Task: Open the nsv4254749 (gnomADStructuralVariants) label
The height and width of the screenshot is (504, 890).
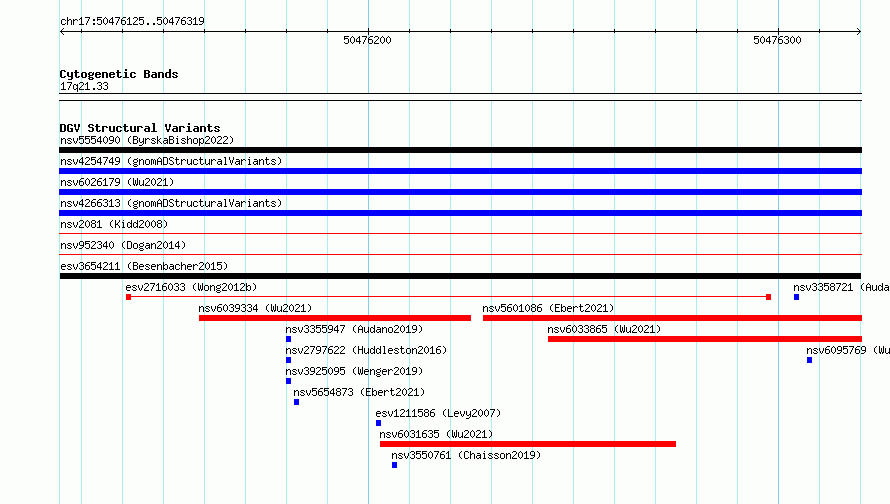Action: point(171,161)
